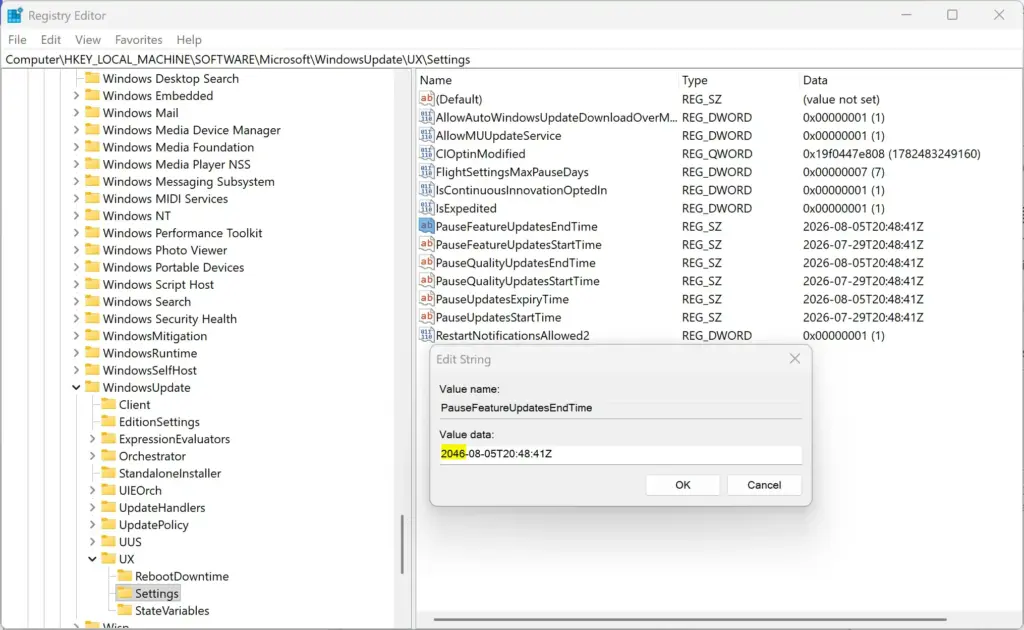Confirm the edit with OK
This screenshot has height=630, width=1024.
(682, 484)
